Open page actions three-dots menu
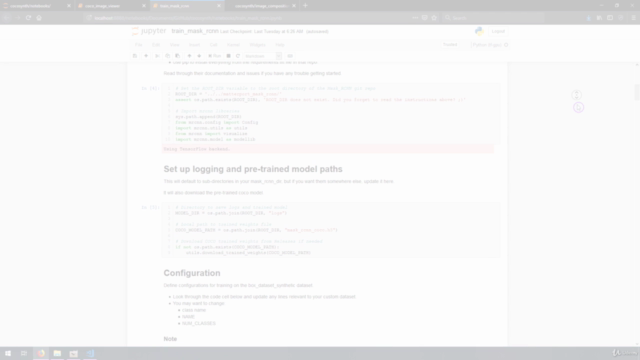 415,18
